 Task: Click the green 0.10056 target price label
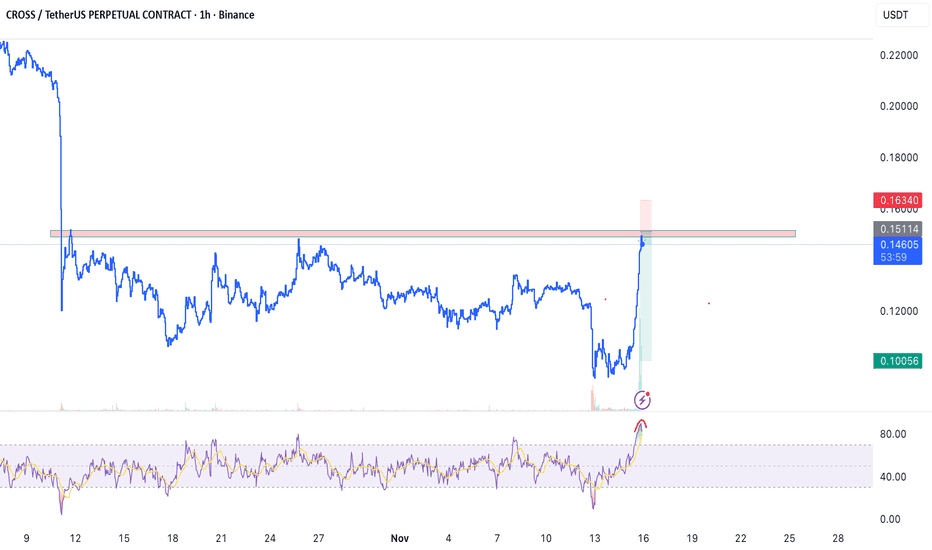point(898,361)
